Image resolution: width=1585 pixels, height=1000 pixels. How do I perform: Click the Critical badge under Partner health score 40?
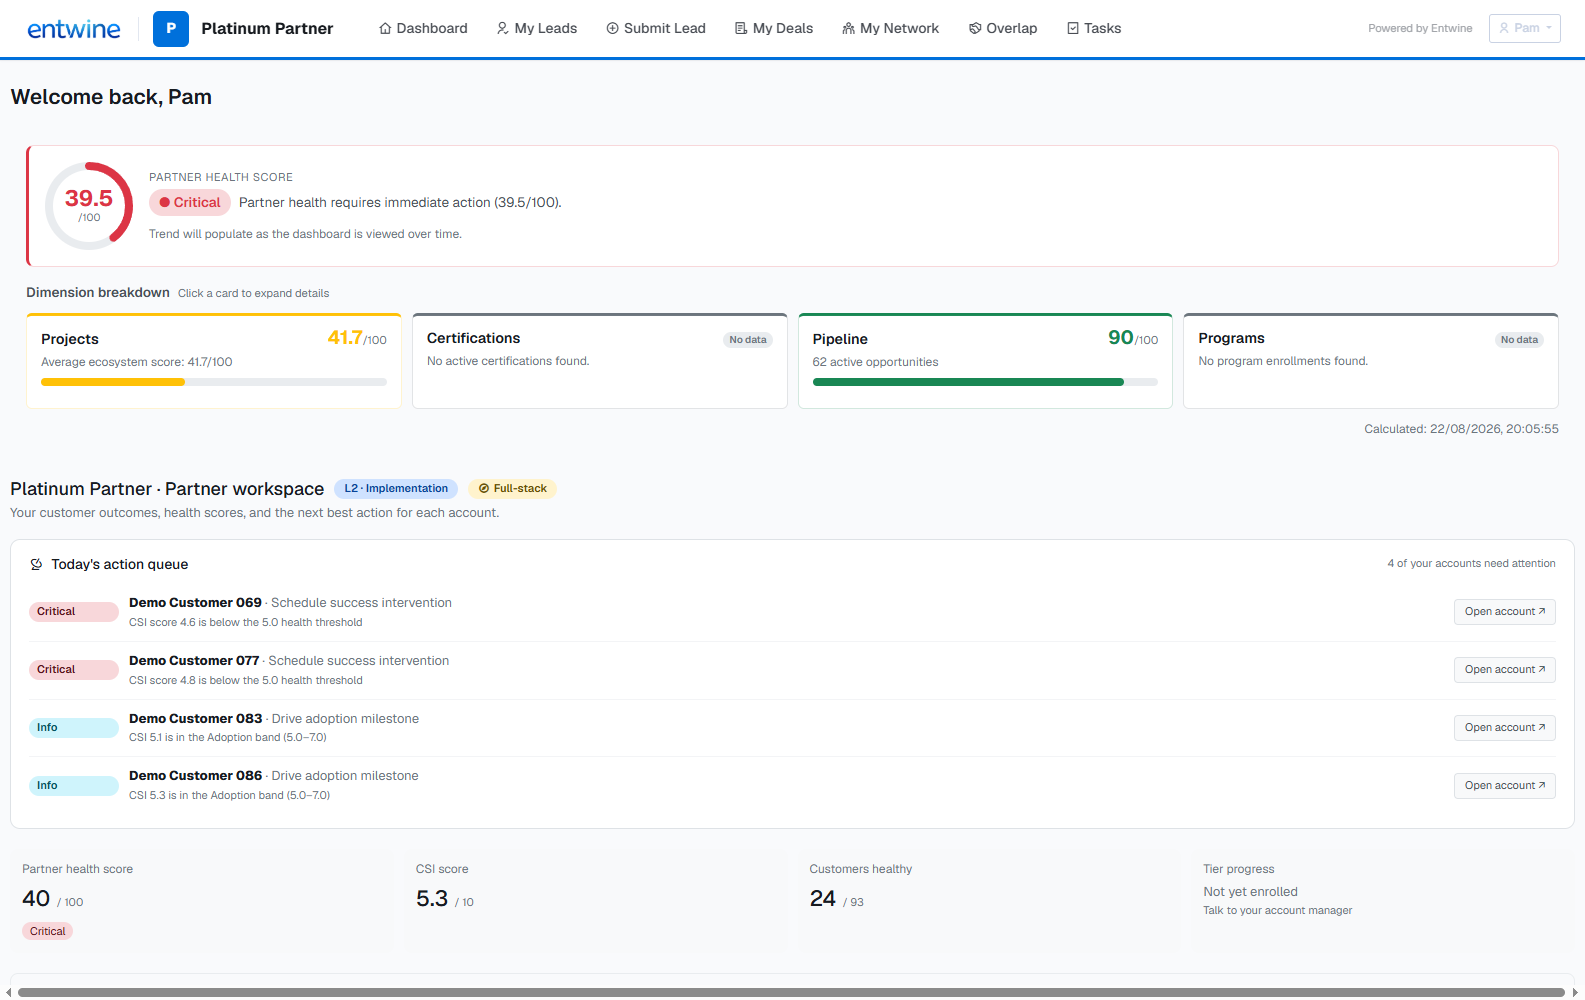(48, 931)
